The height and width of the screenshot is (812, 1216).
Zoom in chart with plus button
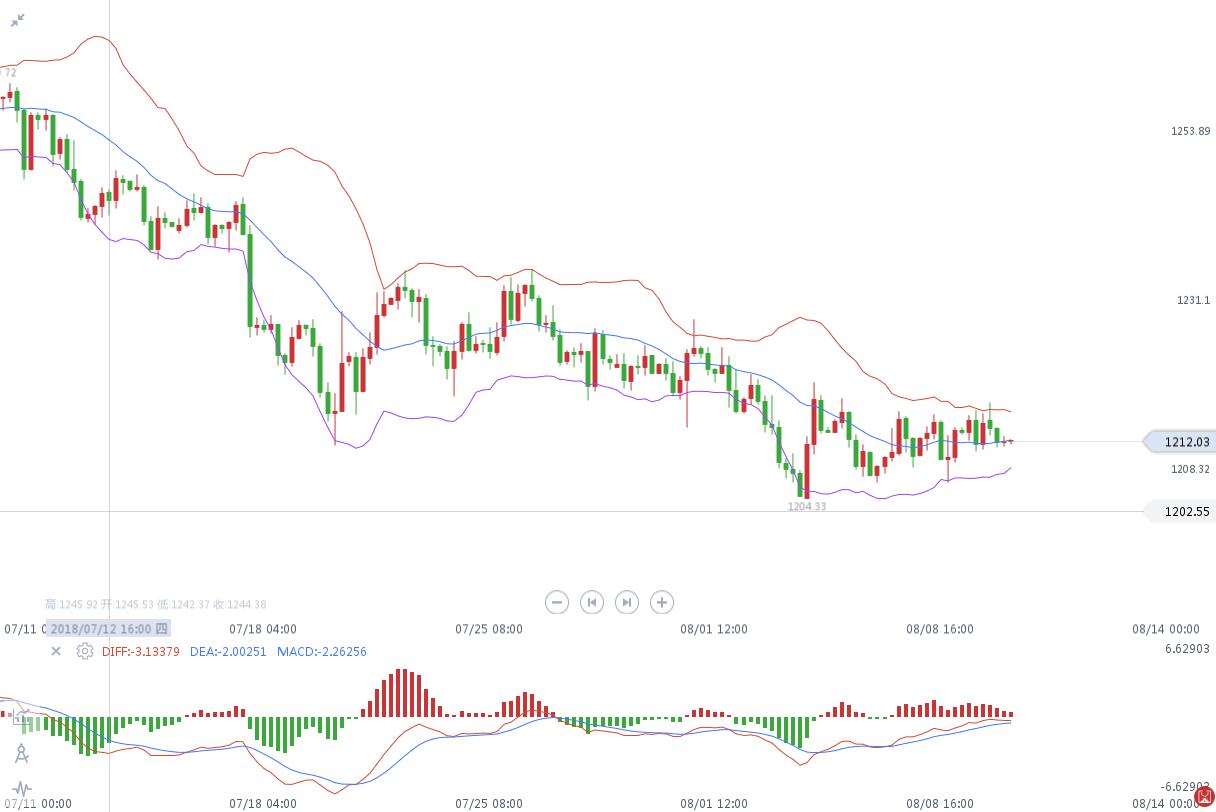661,602
